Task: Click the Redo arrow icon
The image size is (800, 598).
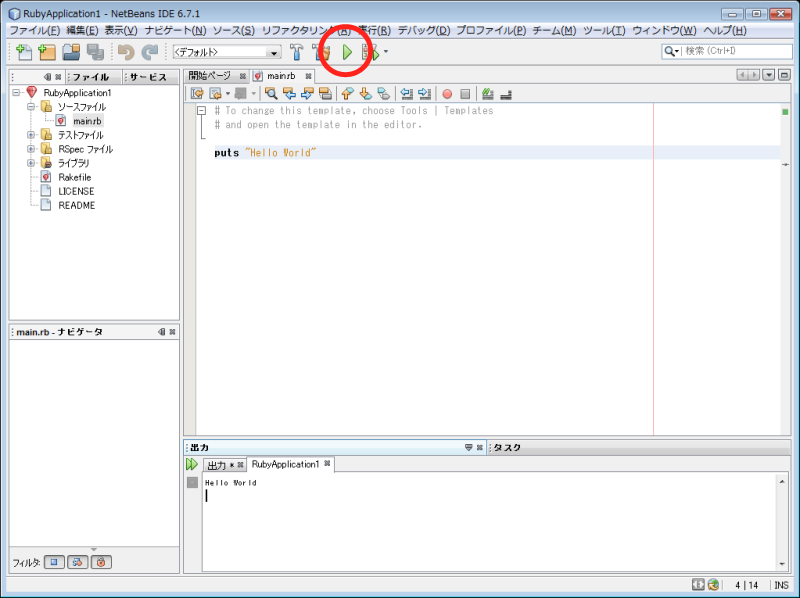Action: pos(149,52)
